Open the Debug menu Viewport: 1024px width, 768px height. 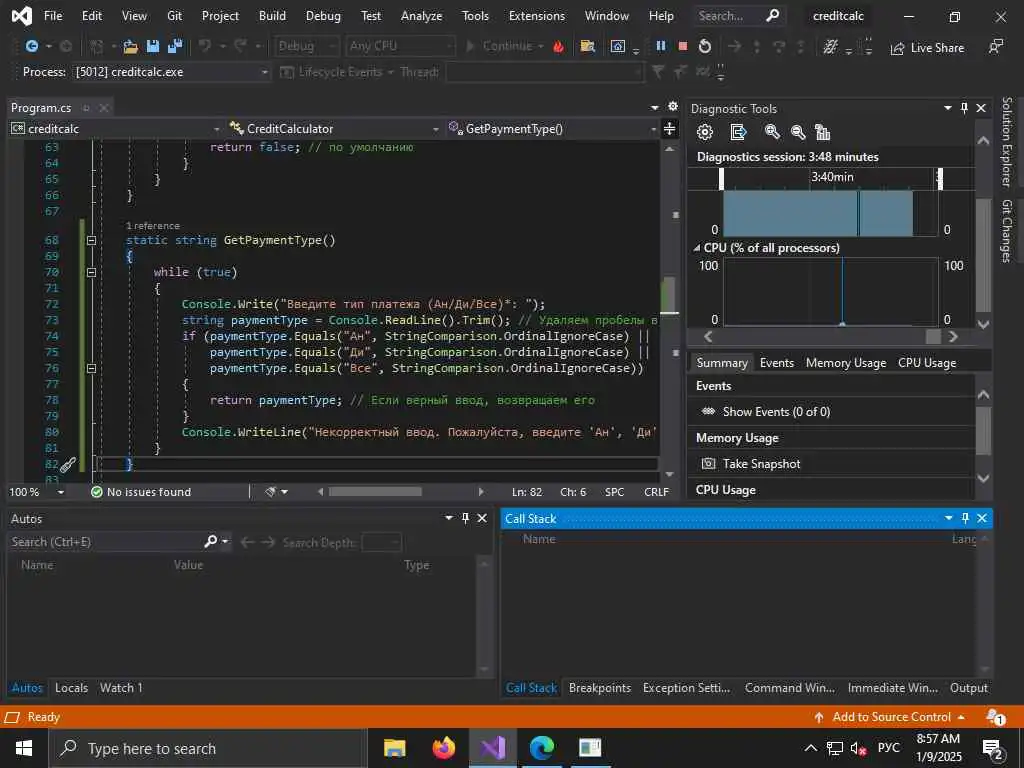pos(323,16)
